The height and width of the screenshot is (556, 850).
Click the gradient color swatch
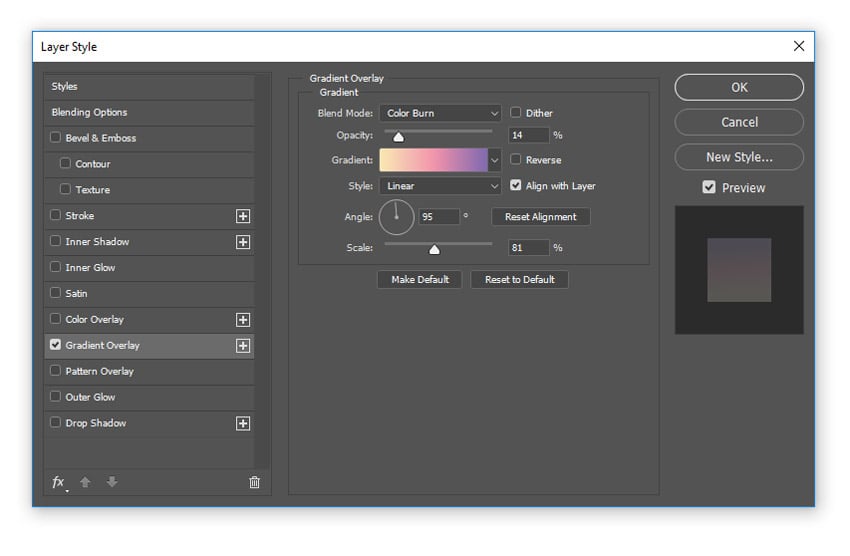pyautogui.click(x=434, y=160)
